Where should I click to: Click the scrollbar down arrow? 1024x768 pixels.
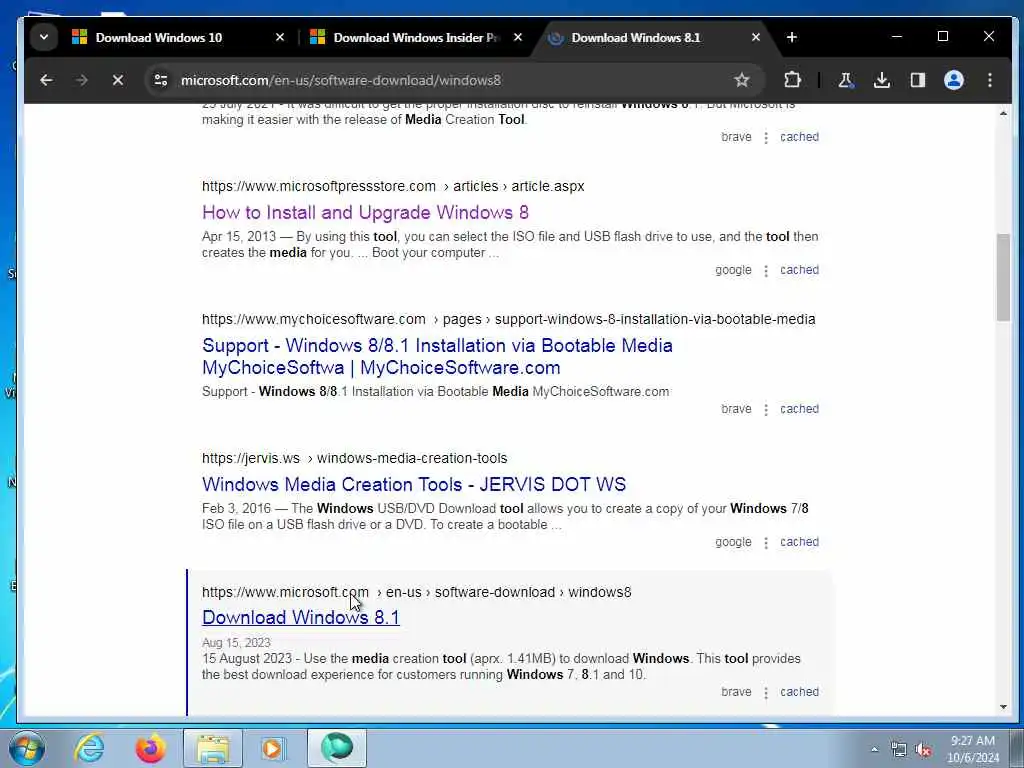point(1003,707)
